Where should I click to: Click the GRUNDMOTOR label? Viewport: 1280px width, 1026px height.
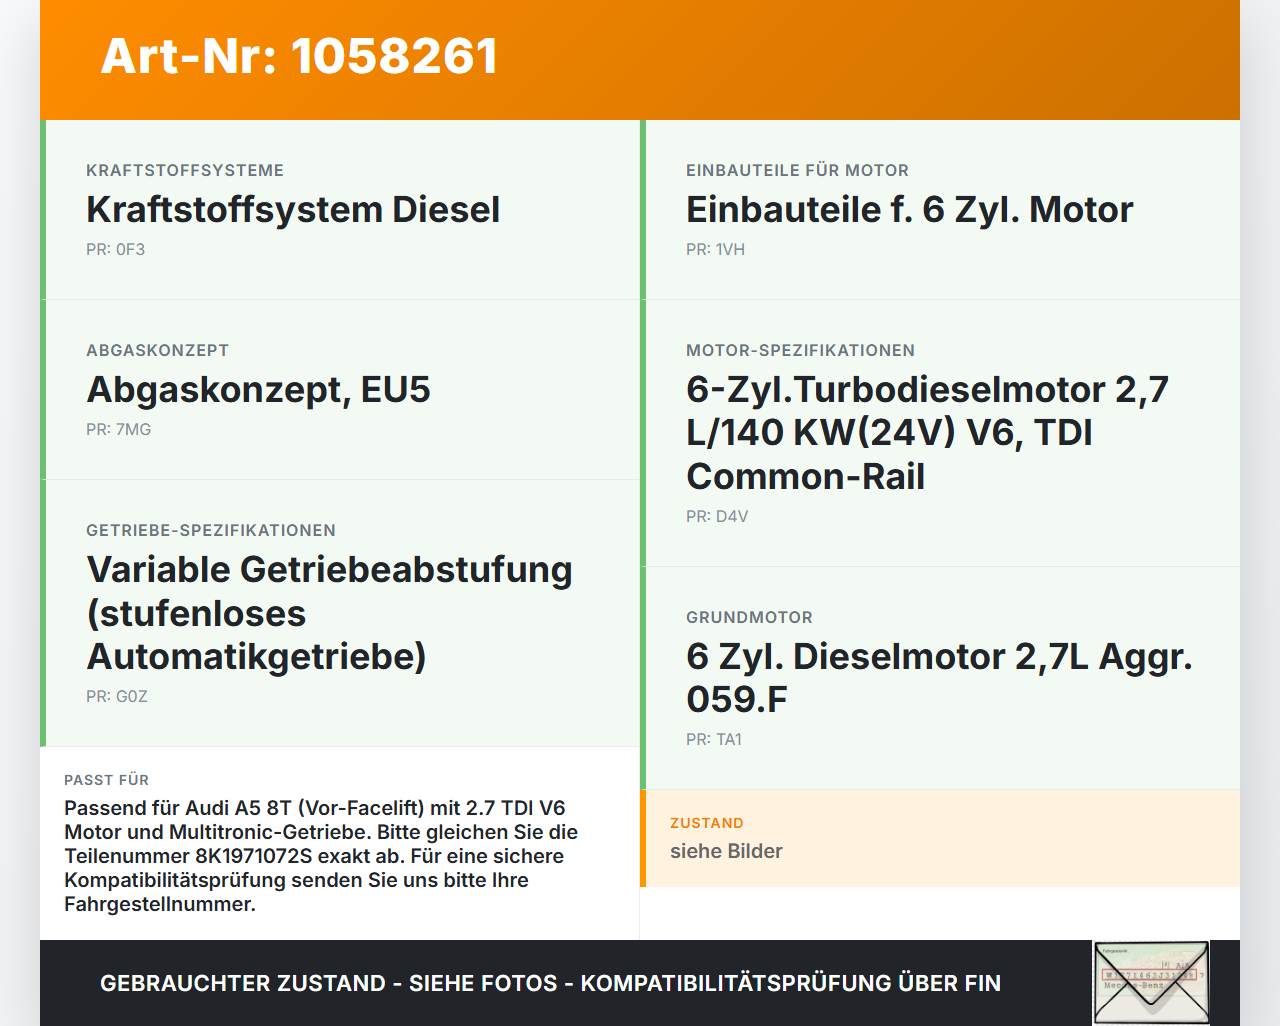pyautogui.click(x=749, y=617)
